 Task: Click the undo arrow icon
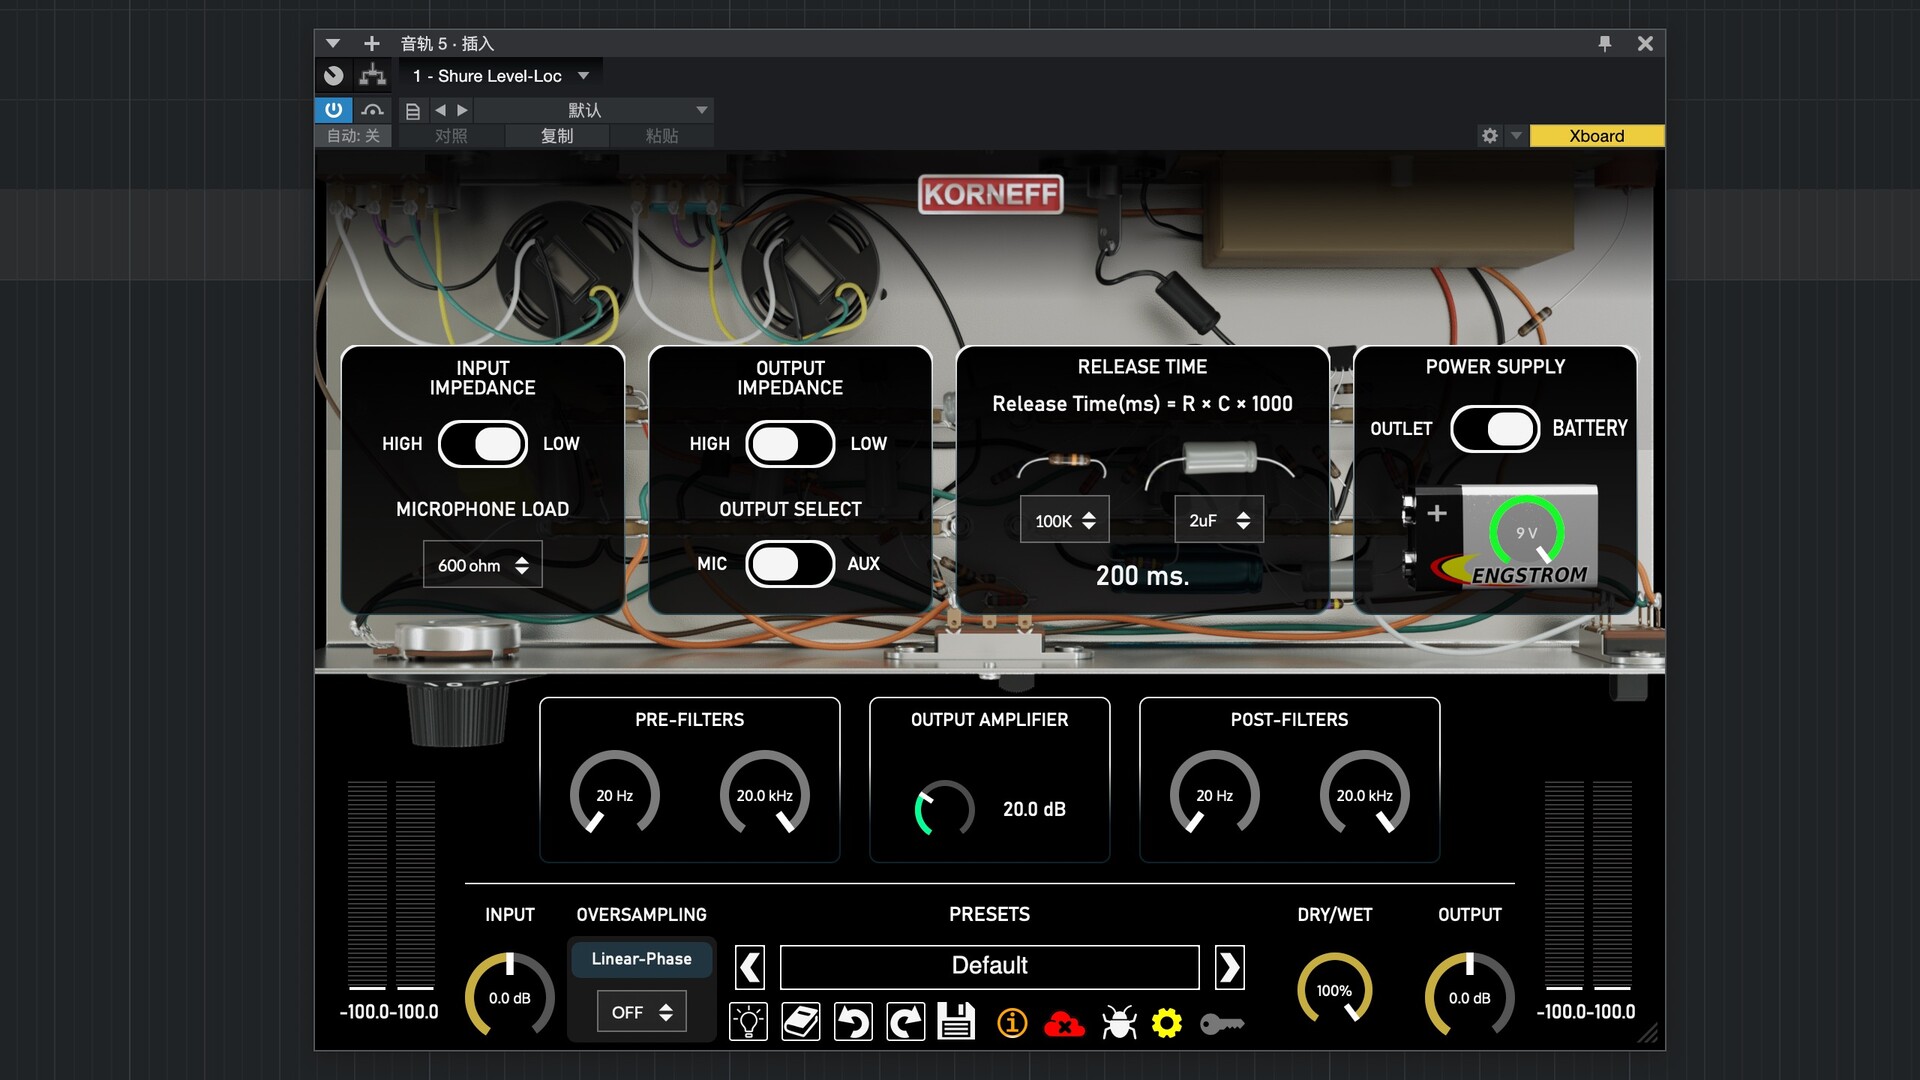point(853,1022)
